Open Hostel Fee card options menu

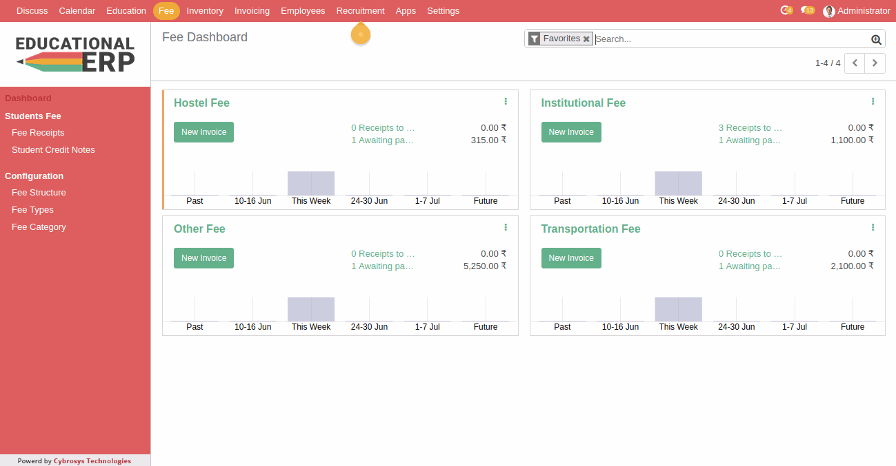click(505, 102)
